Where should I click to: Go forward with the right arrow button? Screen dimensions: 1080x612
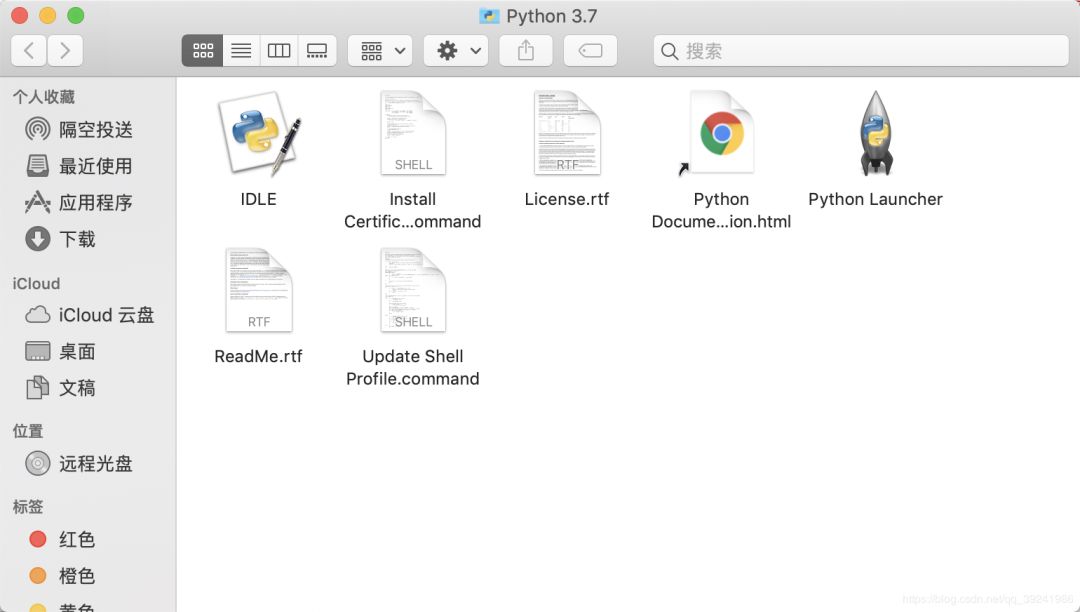coord(65,50)
